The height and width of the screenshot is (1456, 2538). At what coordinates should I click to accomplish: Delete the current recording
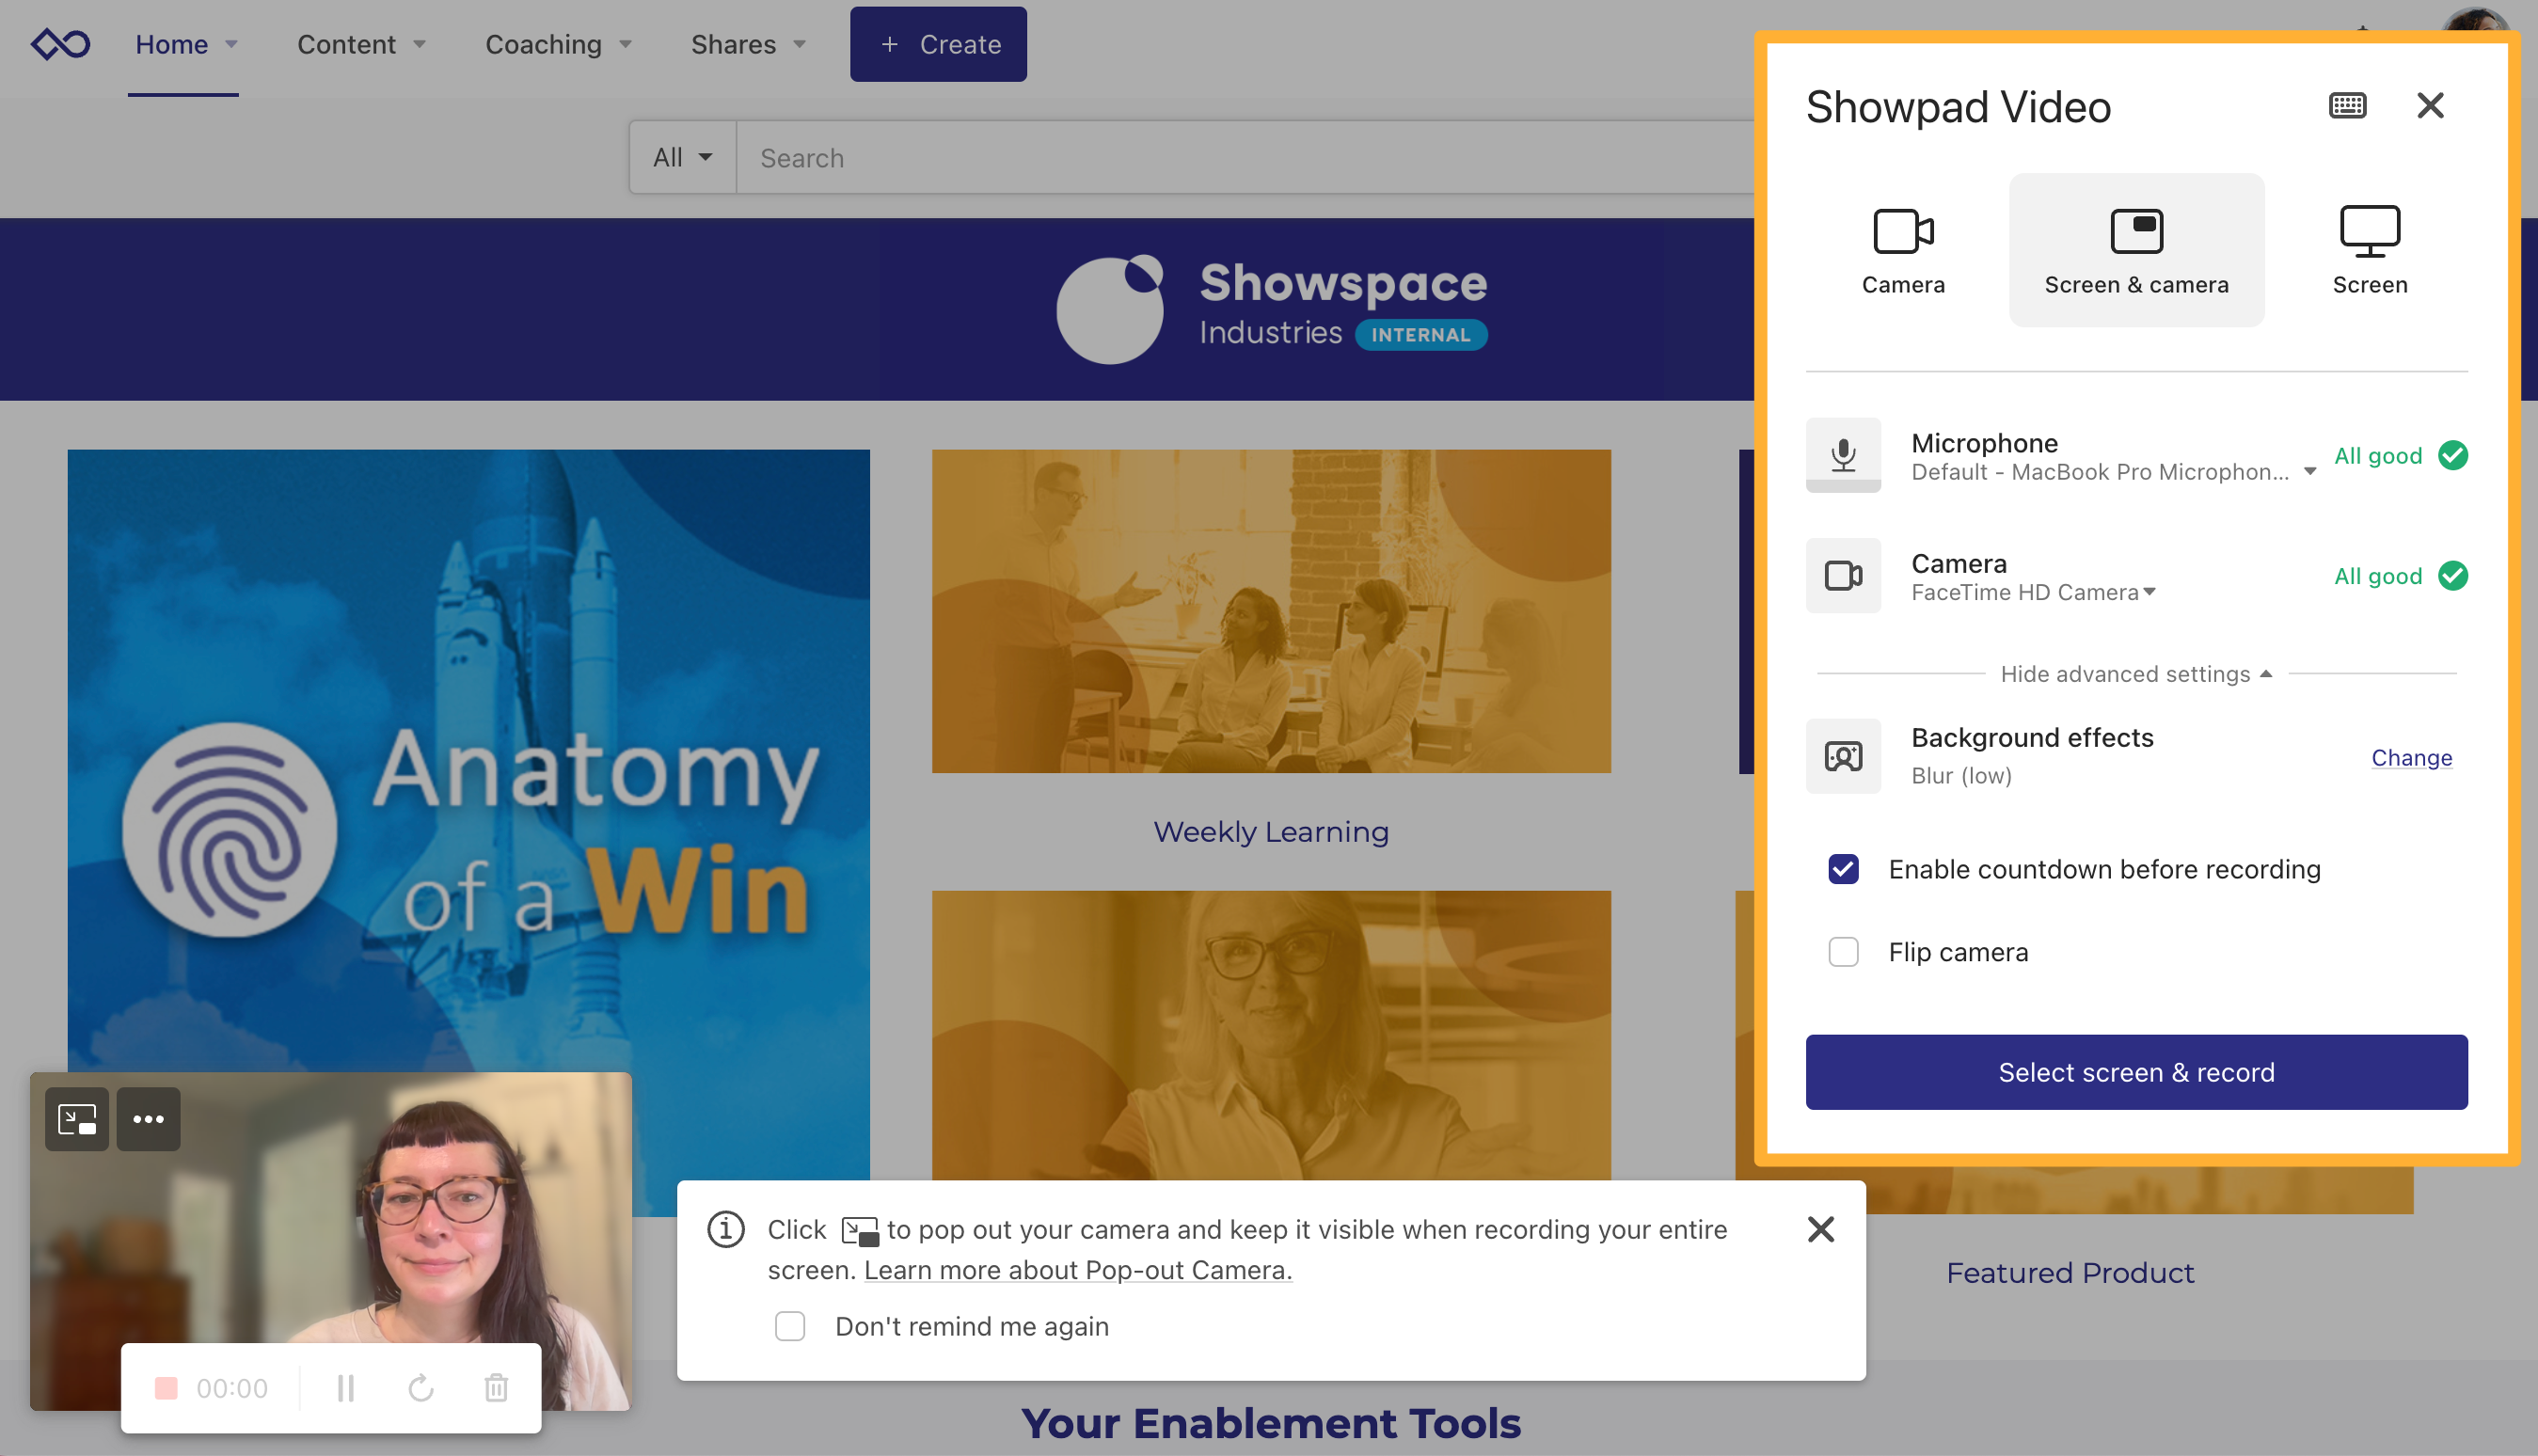[495, 1387]
